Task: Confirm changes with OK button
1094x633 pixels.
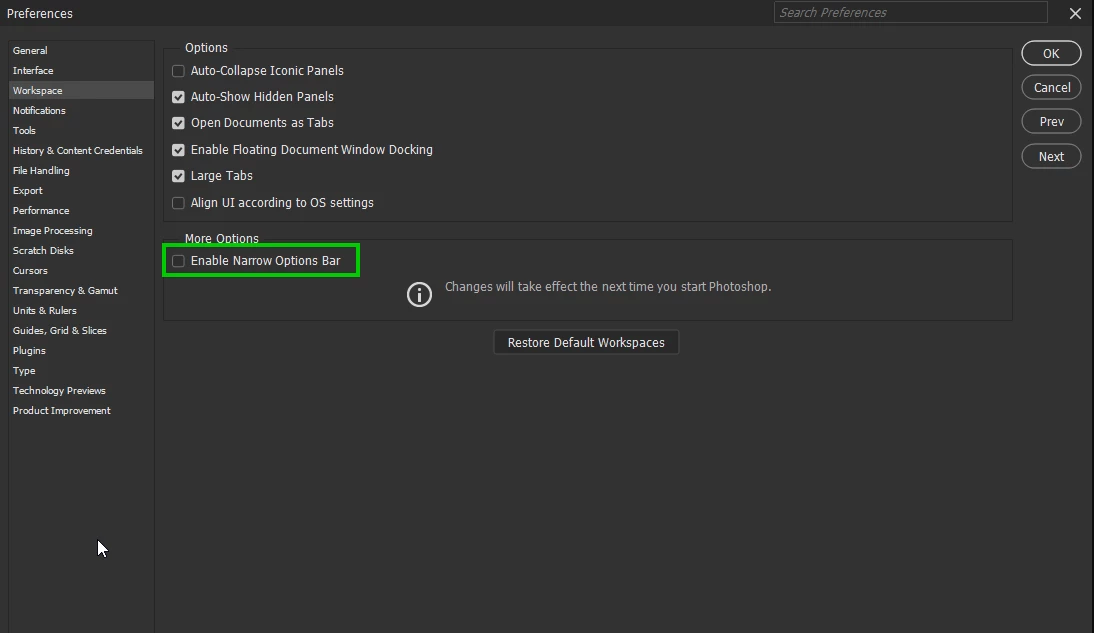Action: [x=1051, y=54]
